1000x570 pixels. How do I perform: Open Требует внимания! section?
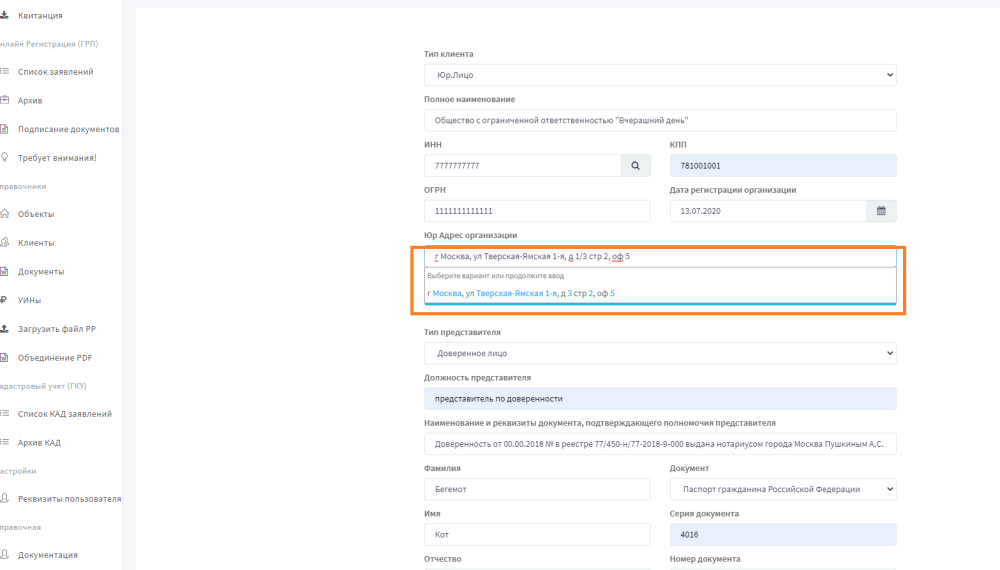[57, 157]
